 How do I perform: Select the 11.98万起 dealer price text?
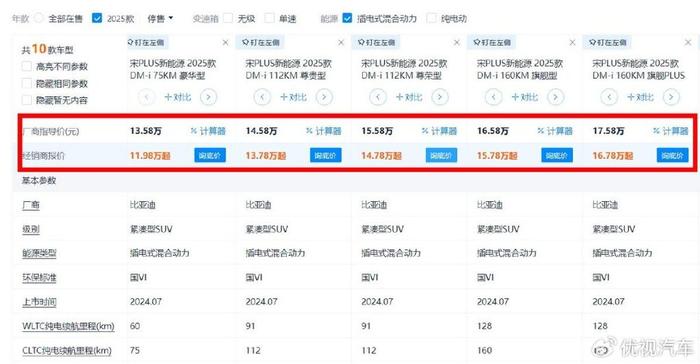150,156
